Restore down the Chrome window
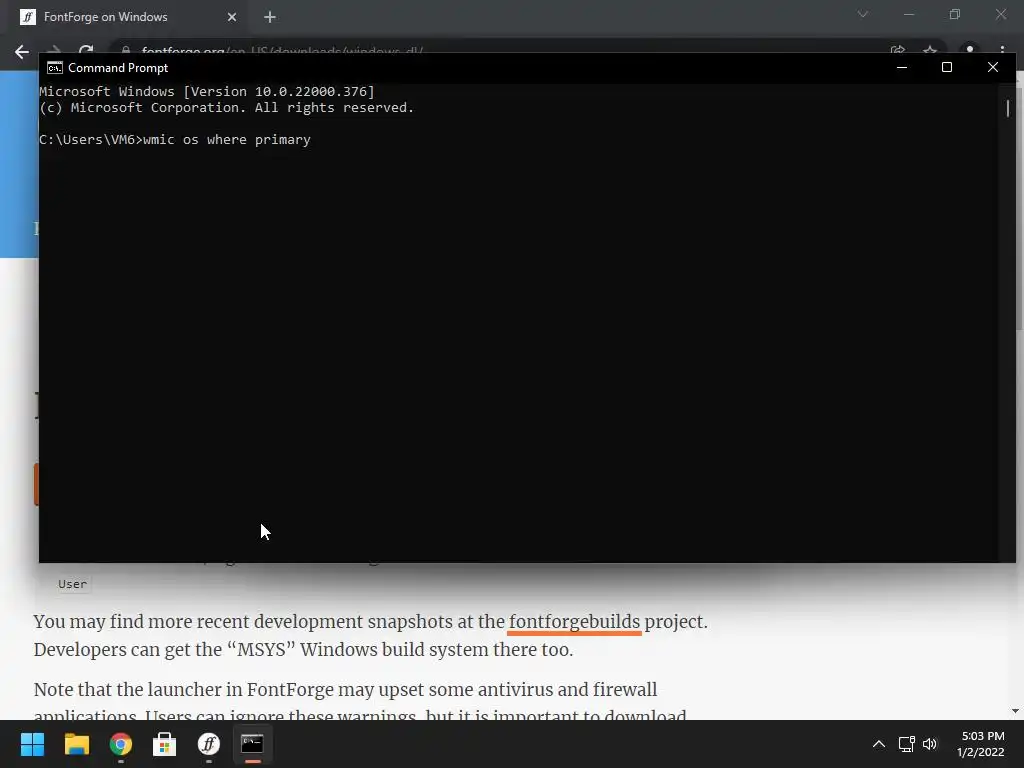The width and height of the screenshot is (1024, 768). [955, 14]
